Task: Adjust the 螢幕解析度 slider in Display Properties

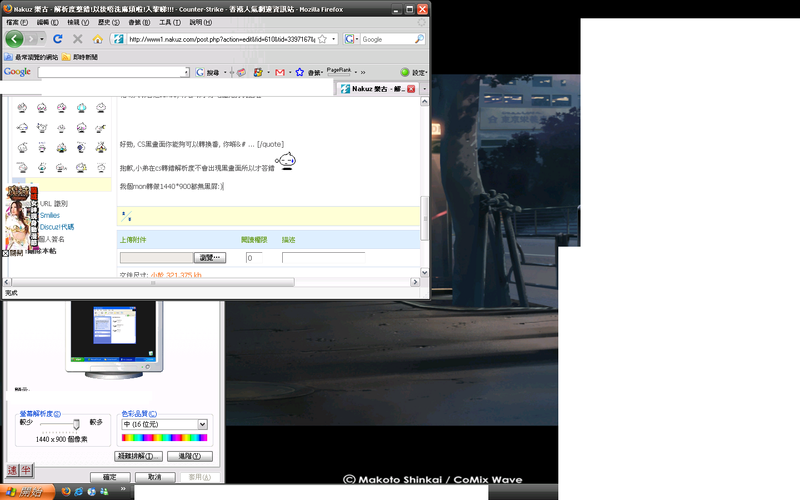Action: [76, 424]
